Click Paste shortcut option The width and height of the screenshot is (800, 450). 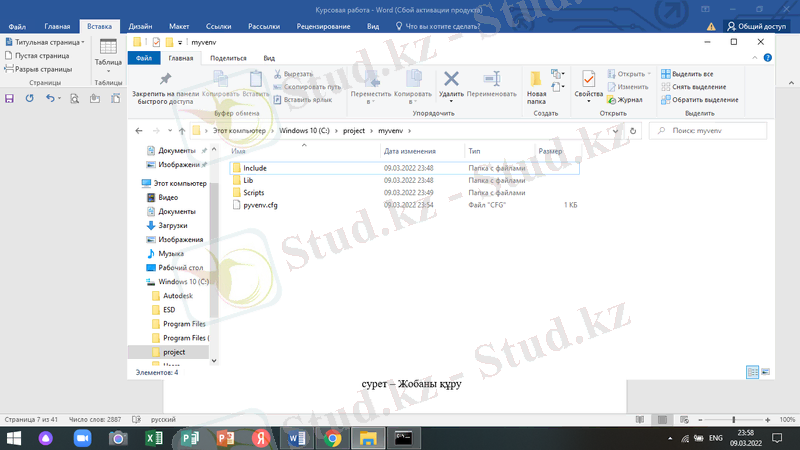(x=303, y=99)
